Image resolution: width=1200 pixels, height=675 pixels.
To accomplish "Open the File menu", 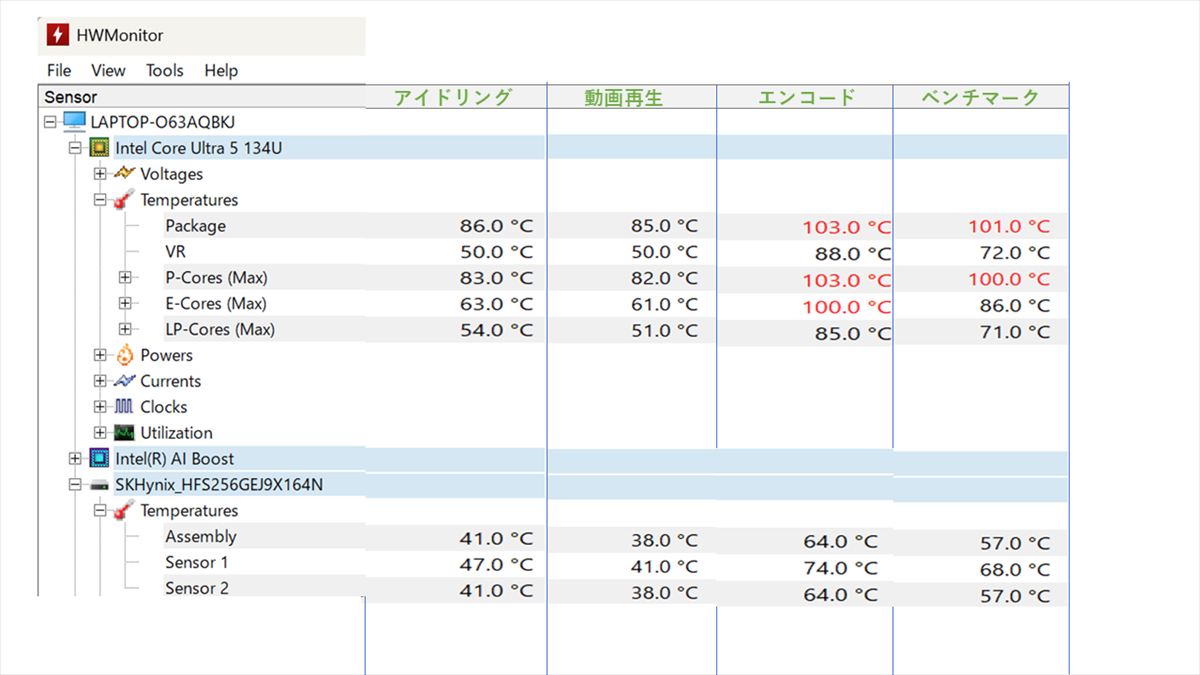I will click(59, 70).
